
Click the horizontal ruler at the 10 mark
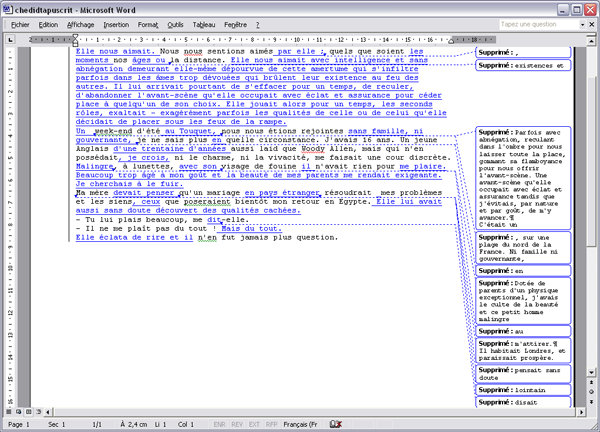coord(297,39)
